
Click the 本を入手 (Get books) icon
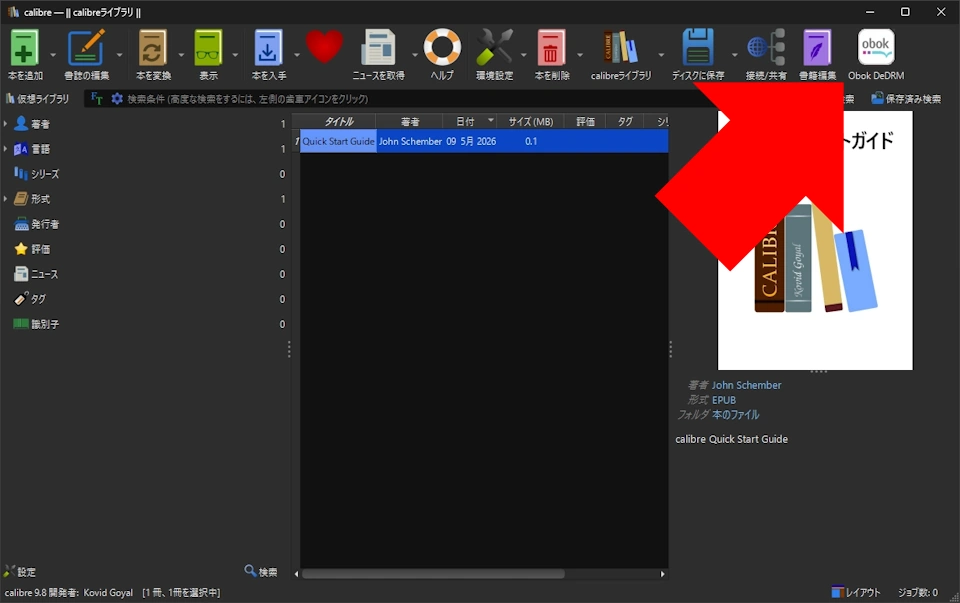[x=268, y=48]
